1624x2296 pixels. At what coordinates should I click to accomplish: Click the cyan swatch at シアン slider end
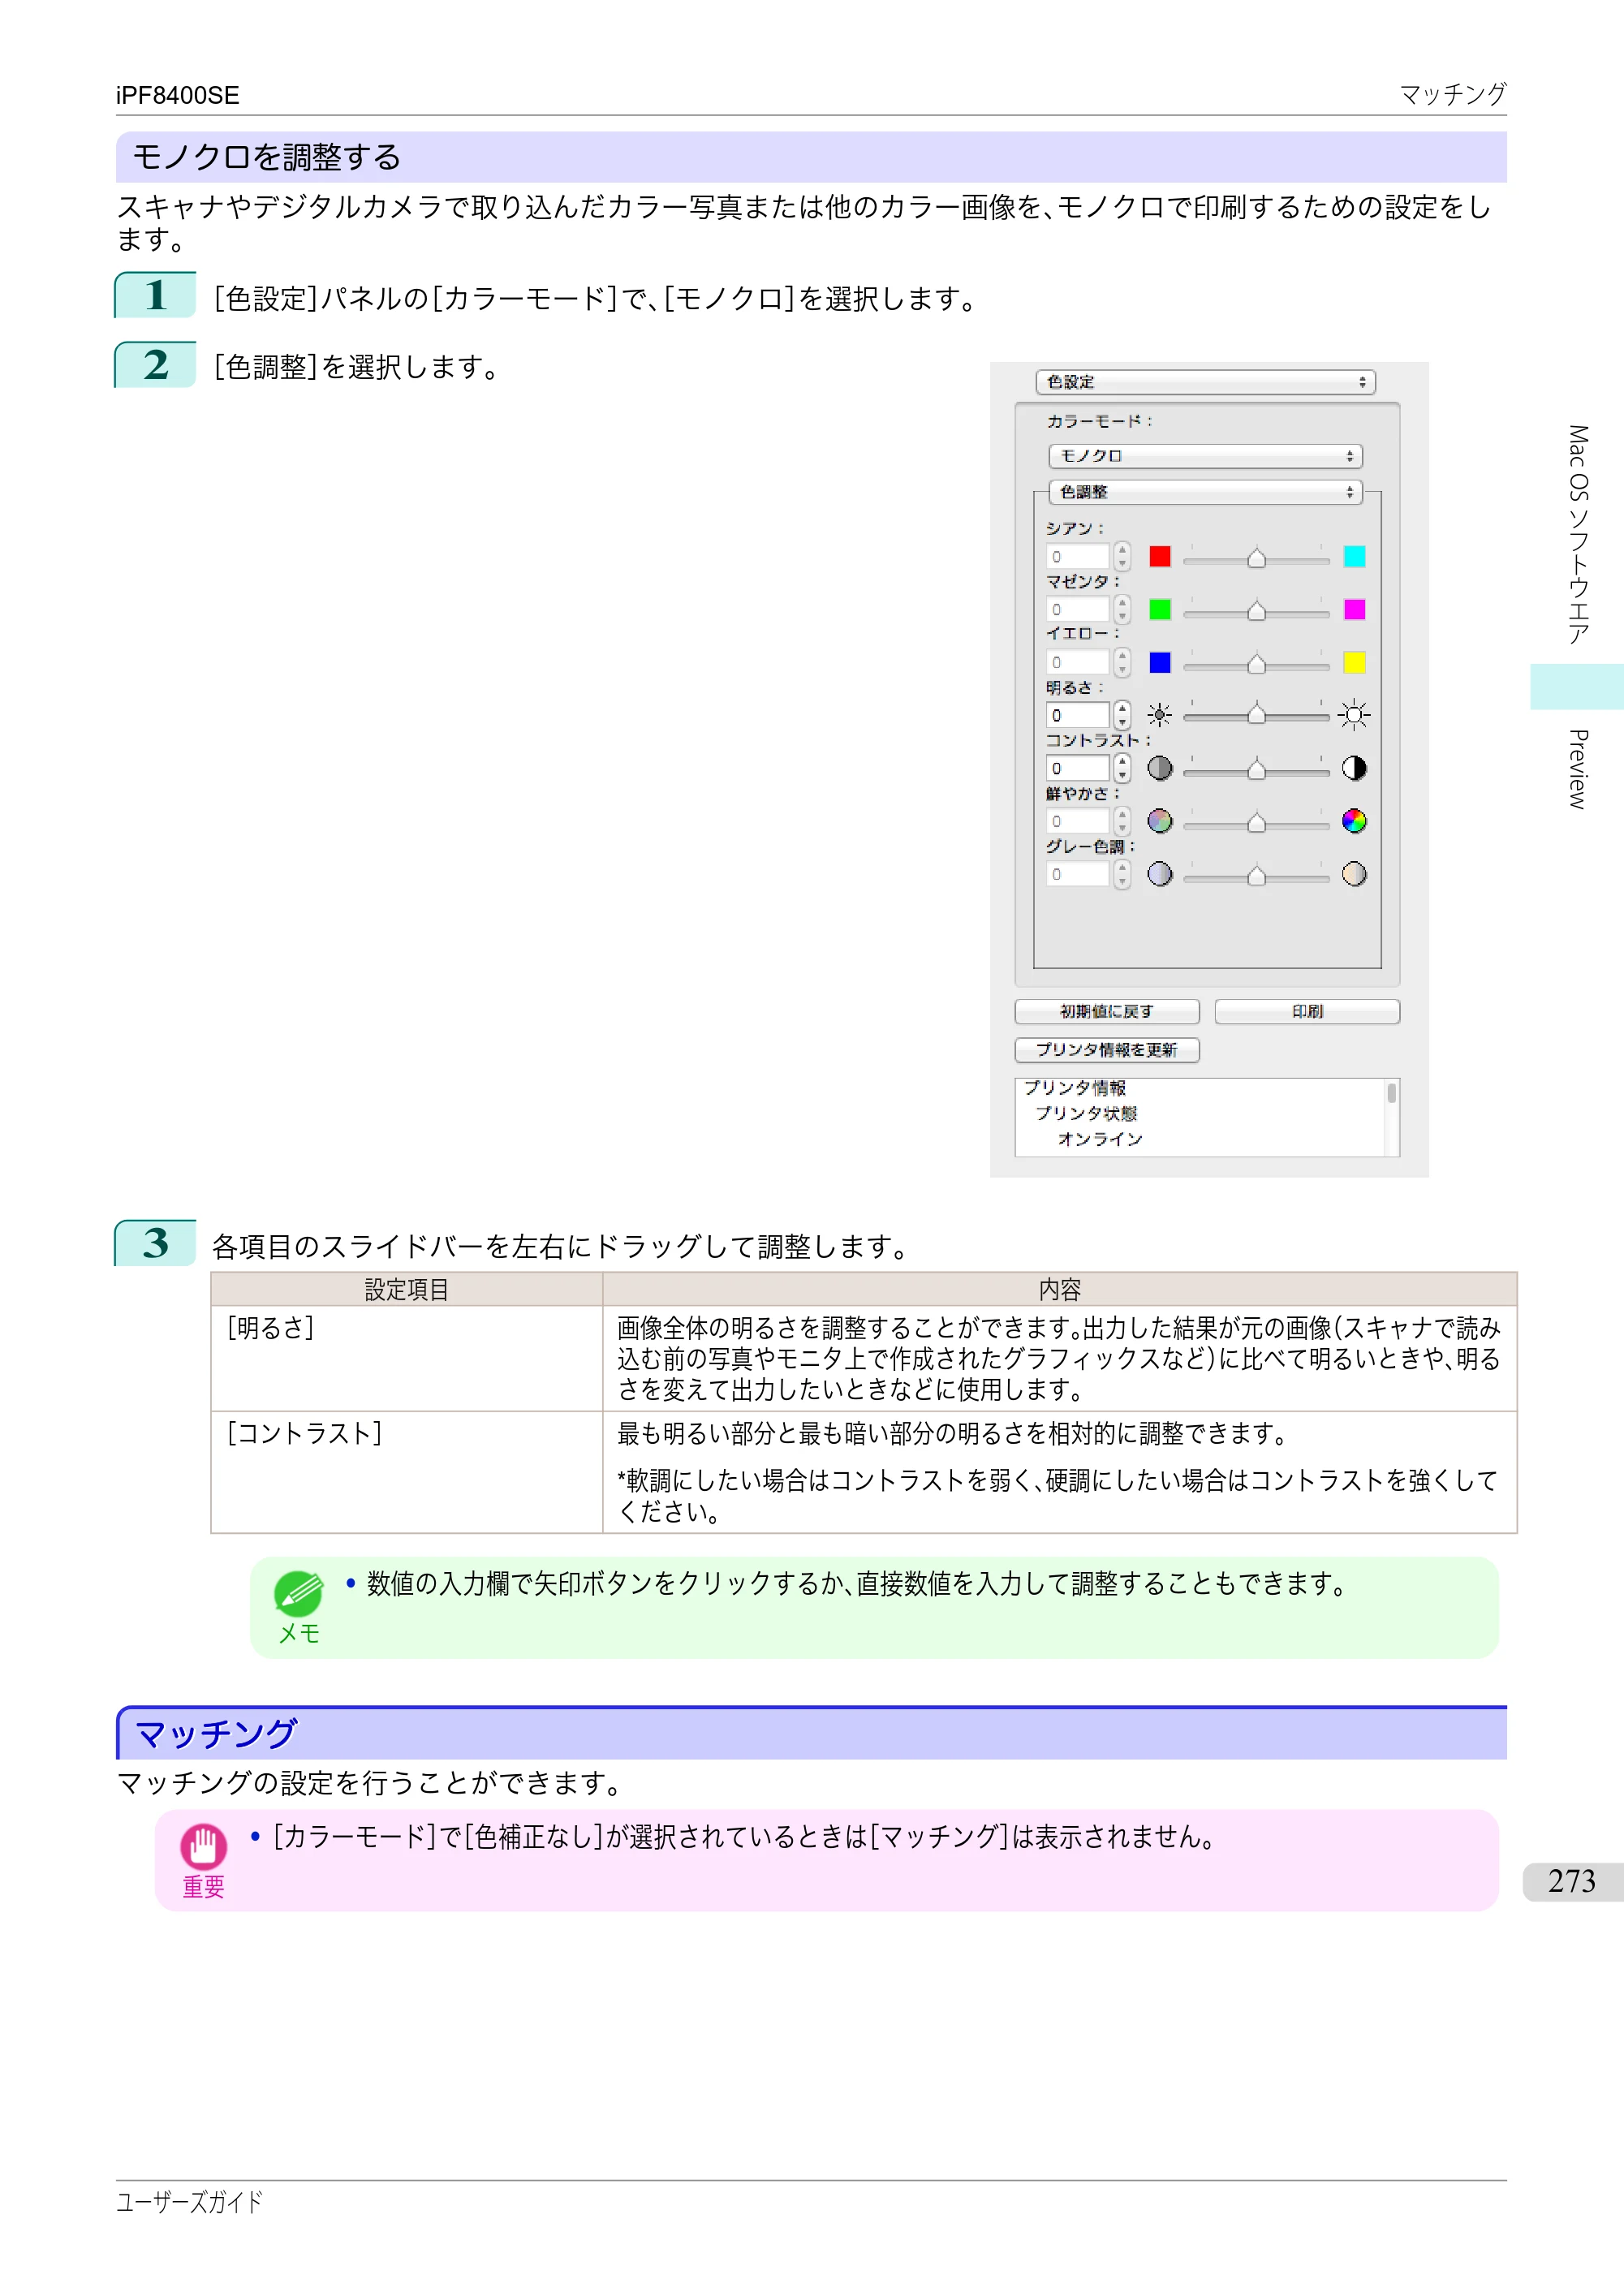click(1354, 556)
